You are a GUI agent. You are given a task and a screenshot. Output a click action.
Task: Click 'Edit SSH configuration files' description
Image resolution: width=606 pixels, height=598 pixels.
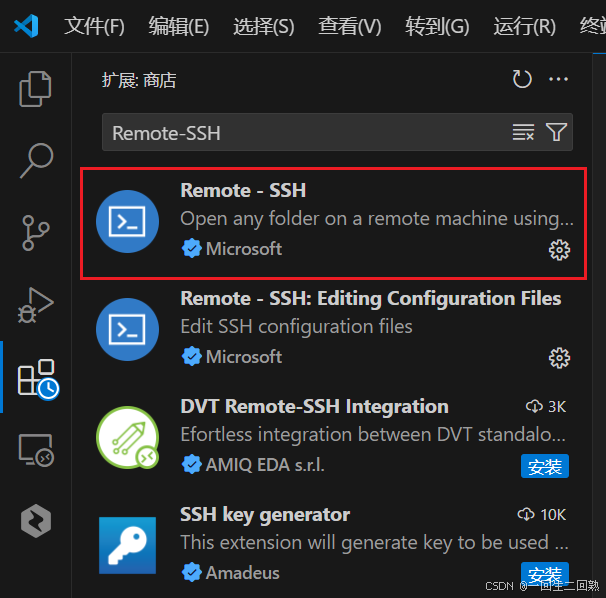pos(296,327)
